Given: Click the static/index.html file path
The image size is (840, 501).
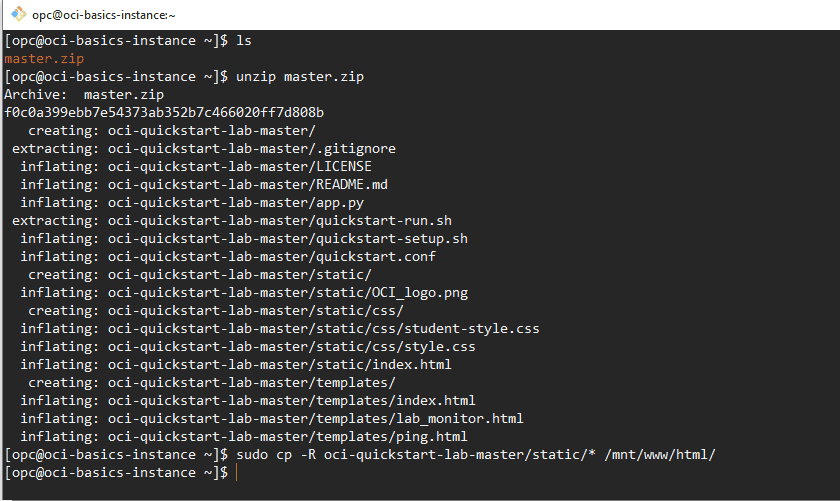Looking at the screenshot, I should click(x=280, y=365).
